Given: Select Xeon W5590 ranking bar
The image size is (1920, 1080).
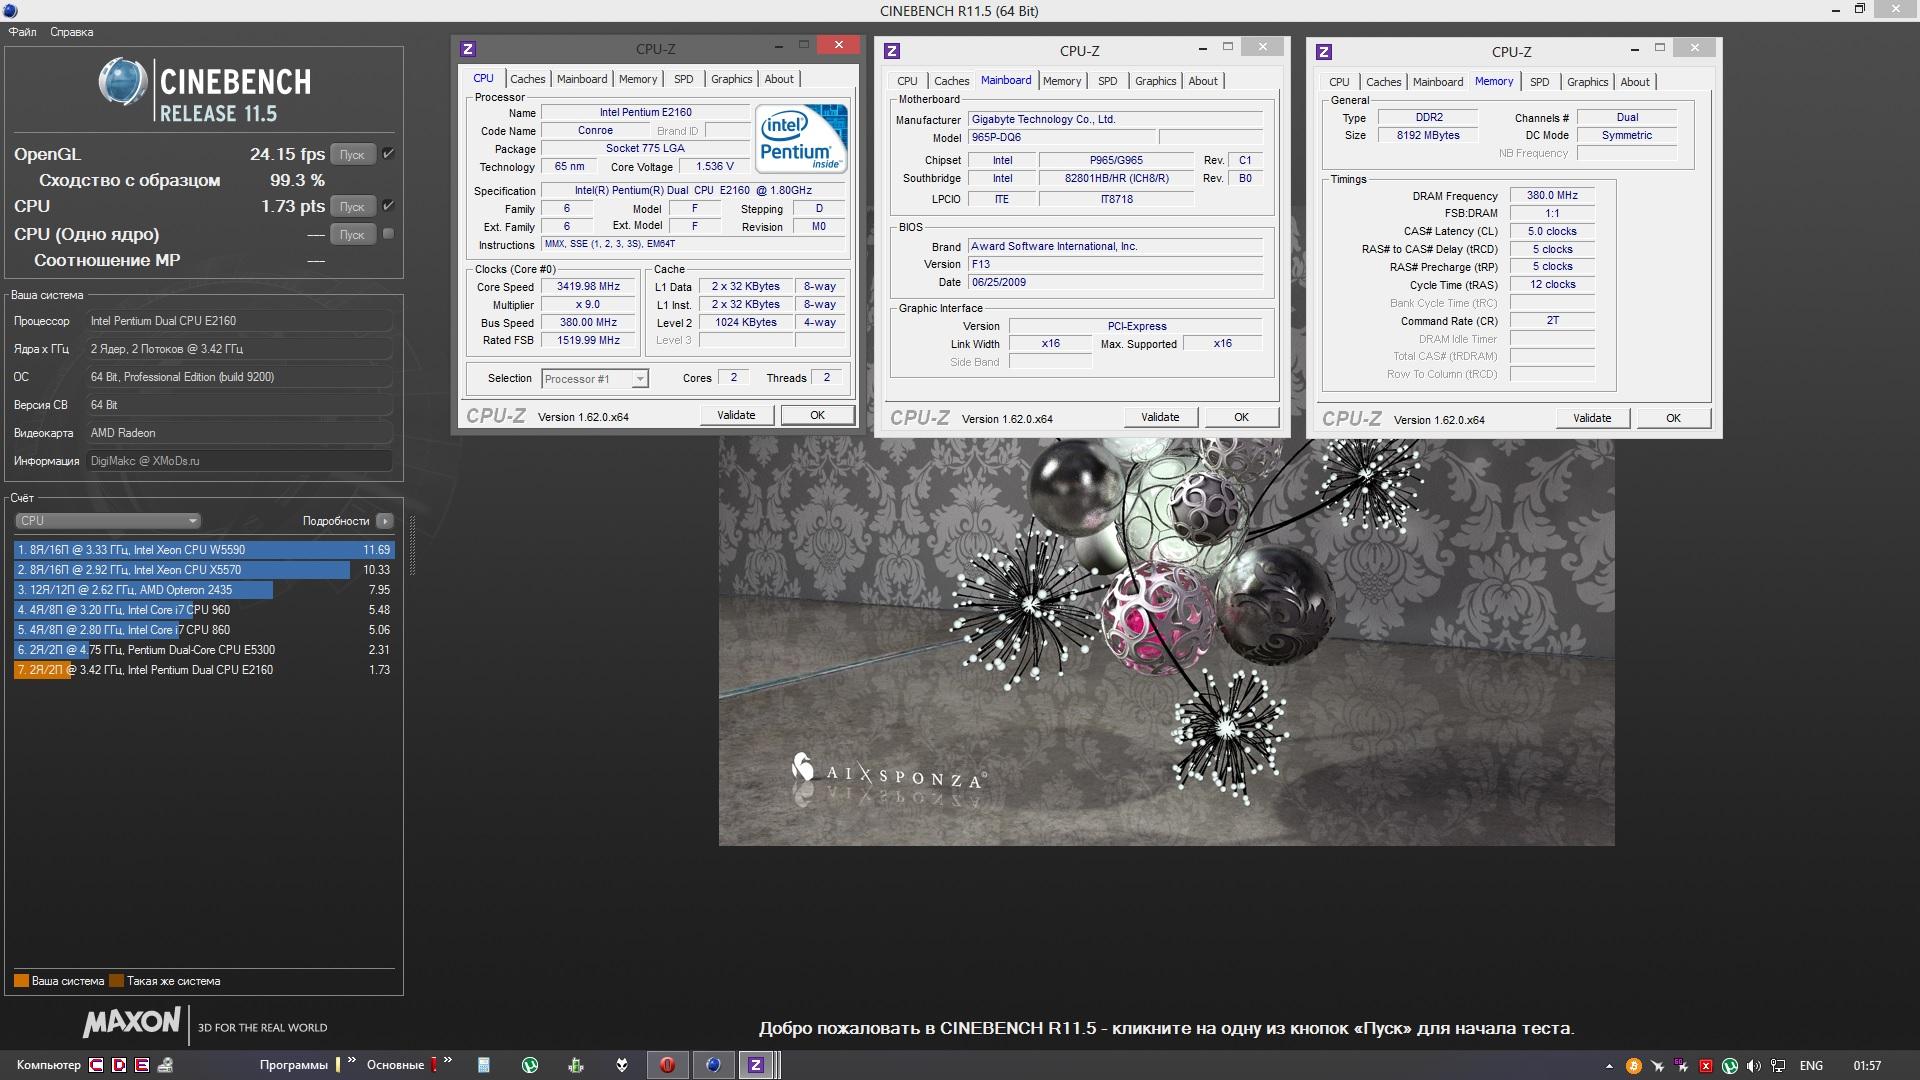Looking at the screenshot, I should coord(204,550).
